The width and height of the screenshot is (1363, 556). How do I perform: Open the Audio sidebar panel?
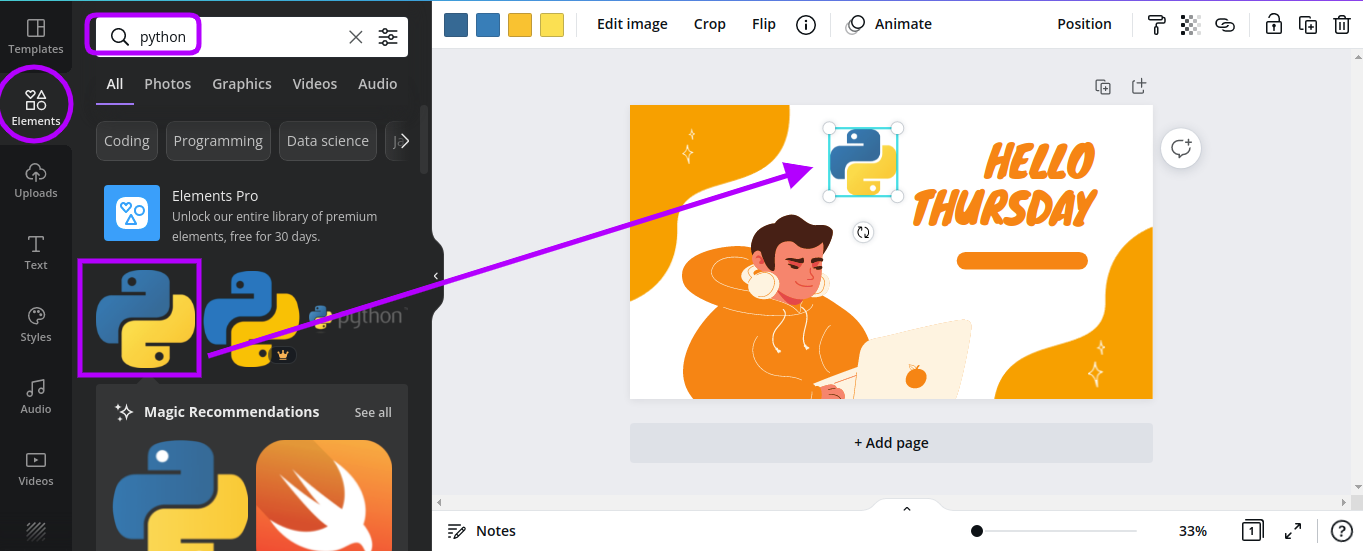(x=36, y=396)
